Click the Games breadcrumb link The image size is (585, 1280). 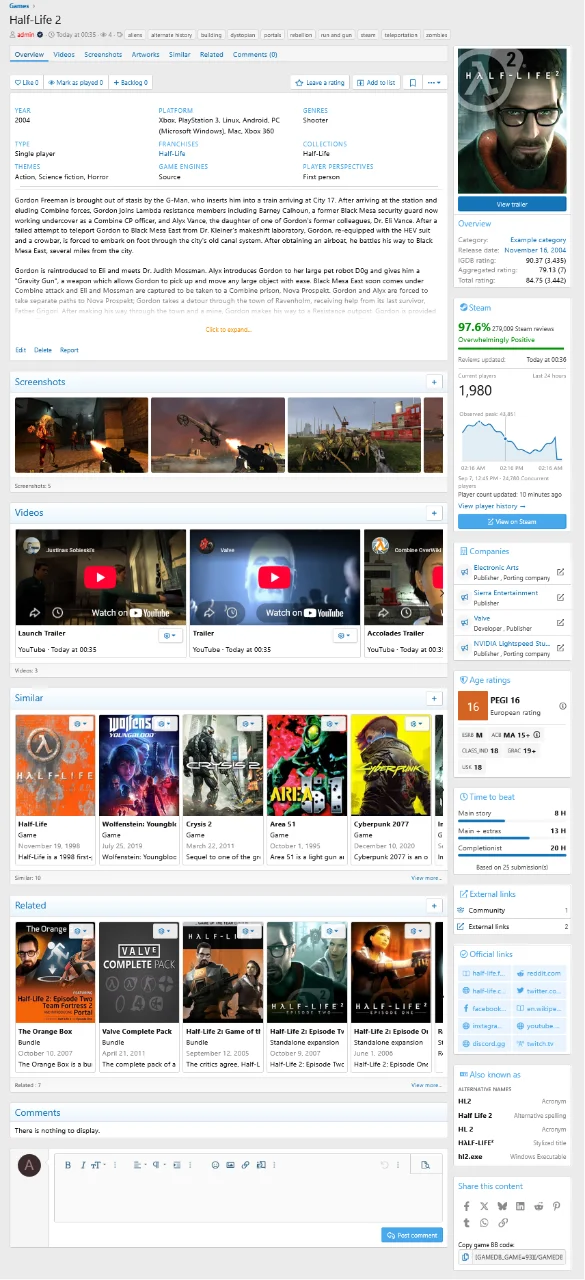click(18, 6)
